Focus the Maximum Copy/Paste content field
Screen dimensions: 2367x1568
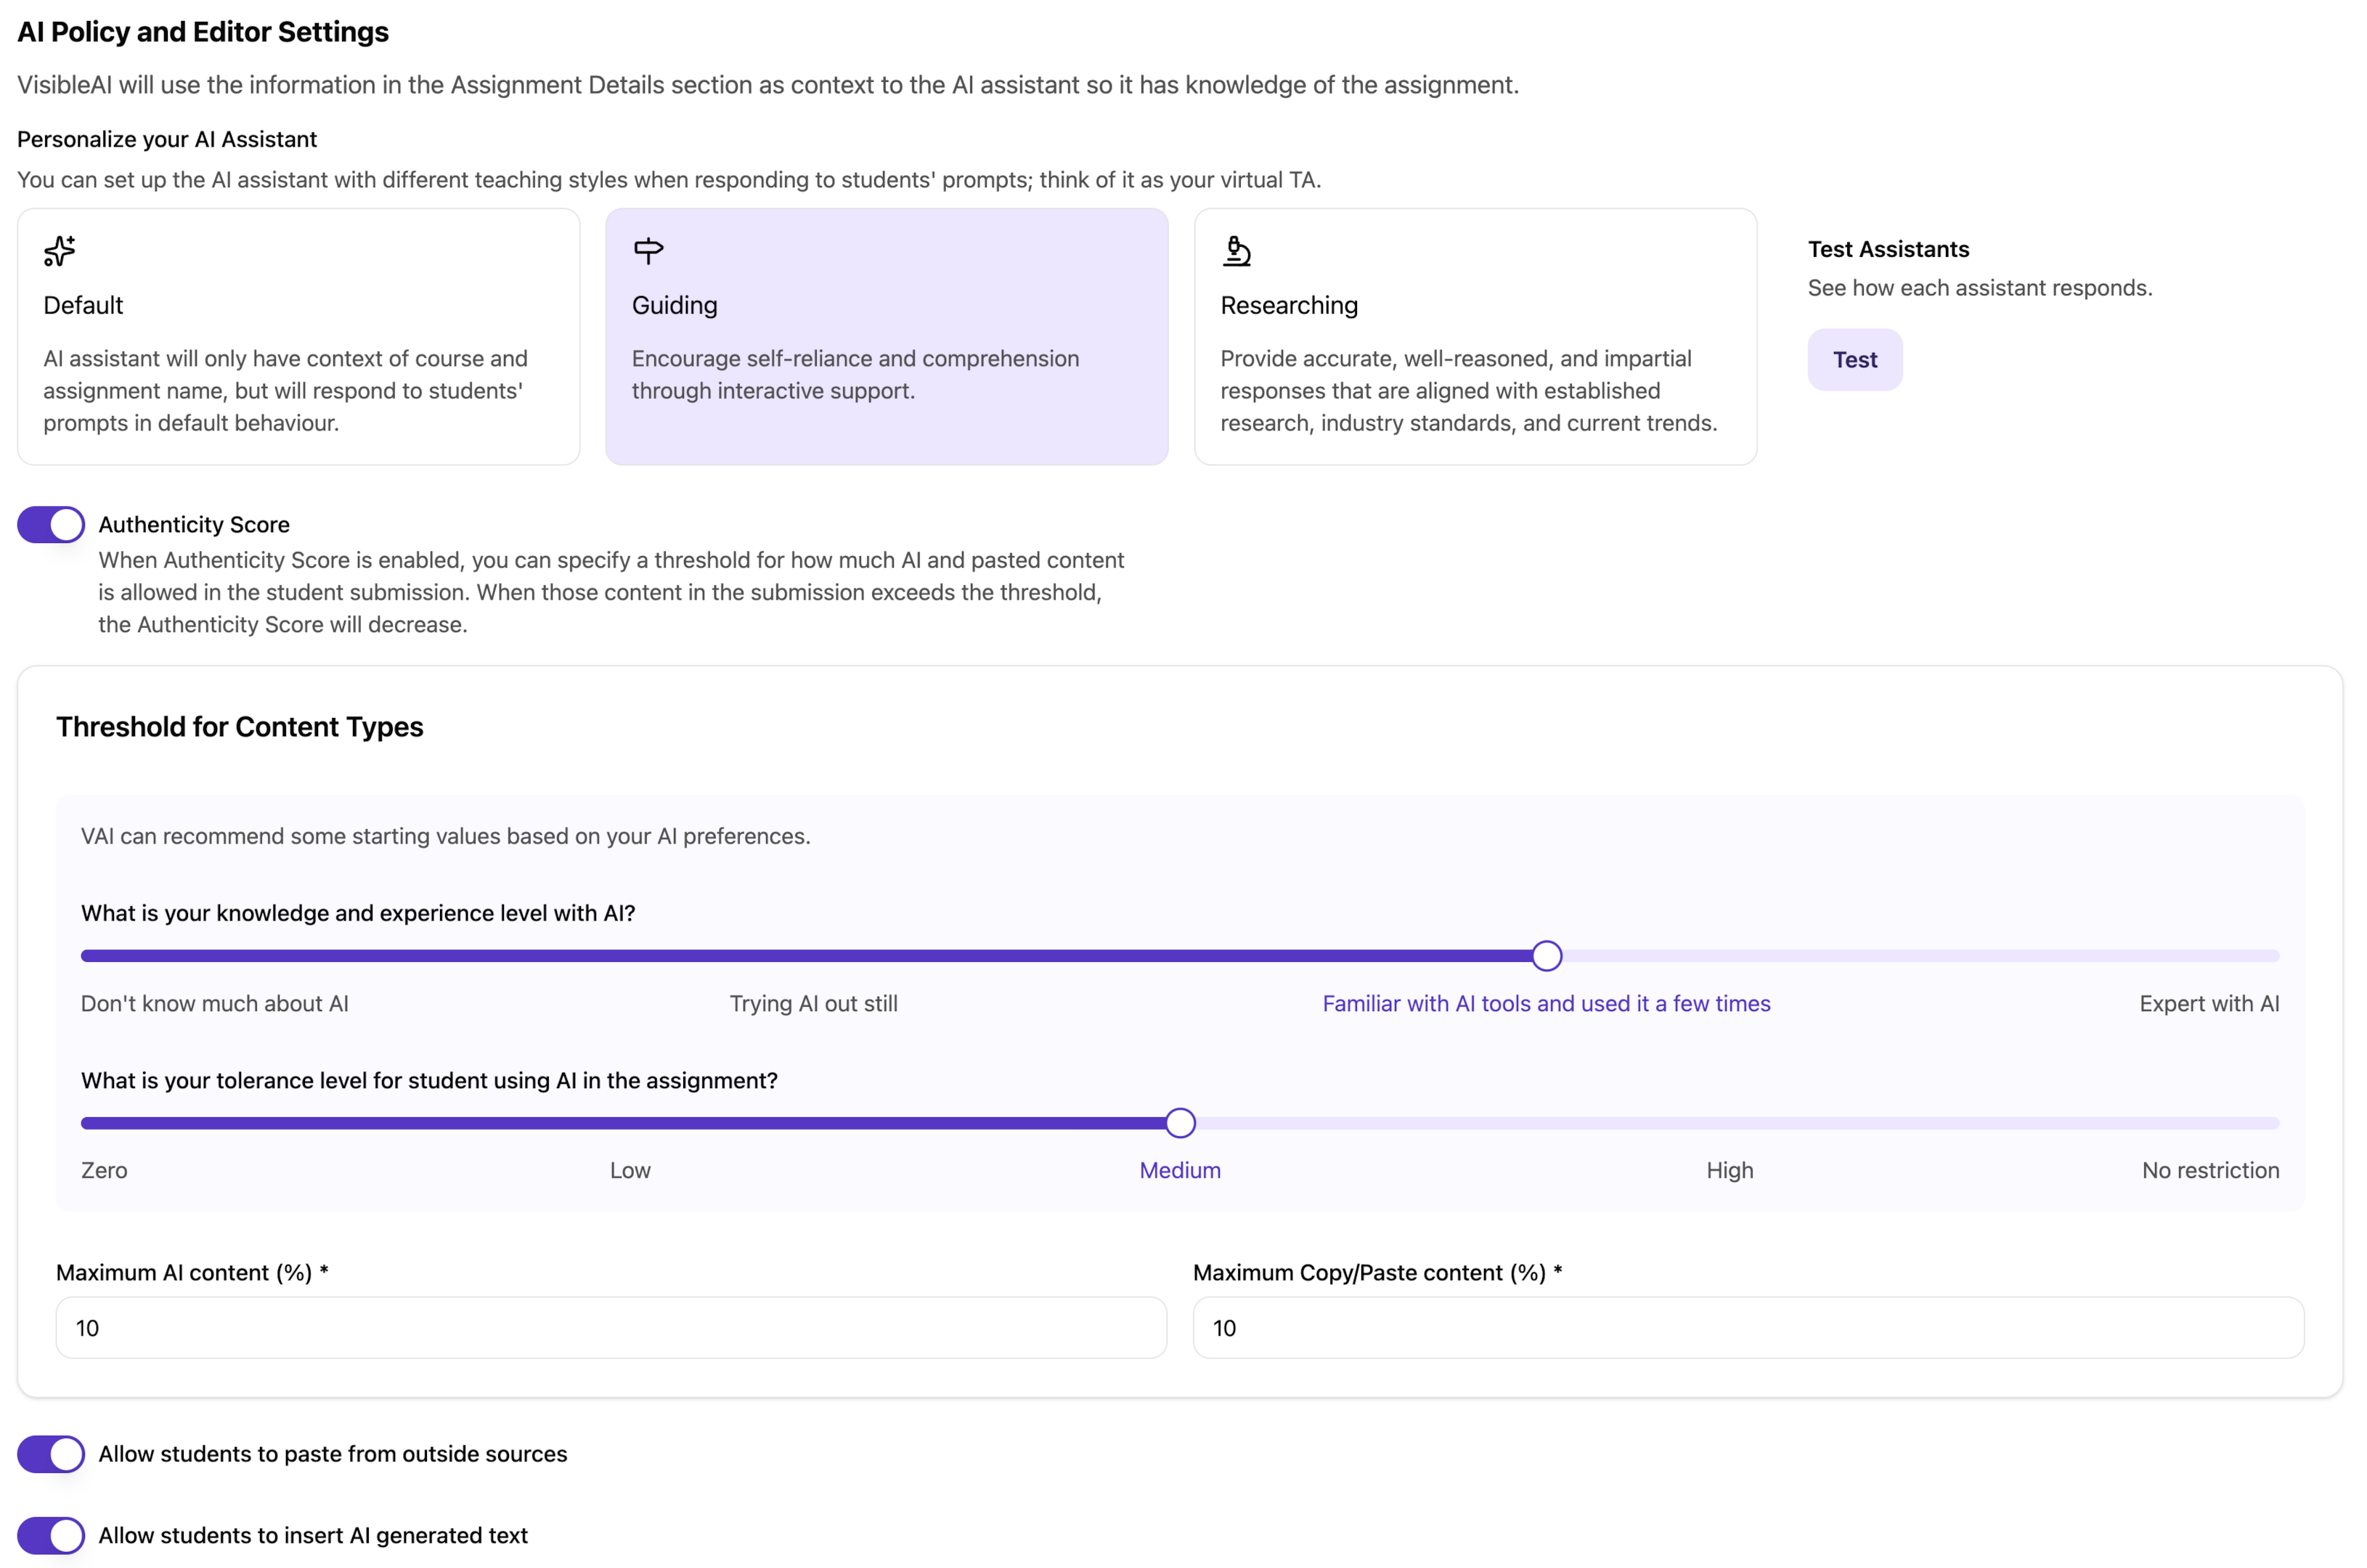[1747, 1328]
